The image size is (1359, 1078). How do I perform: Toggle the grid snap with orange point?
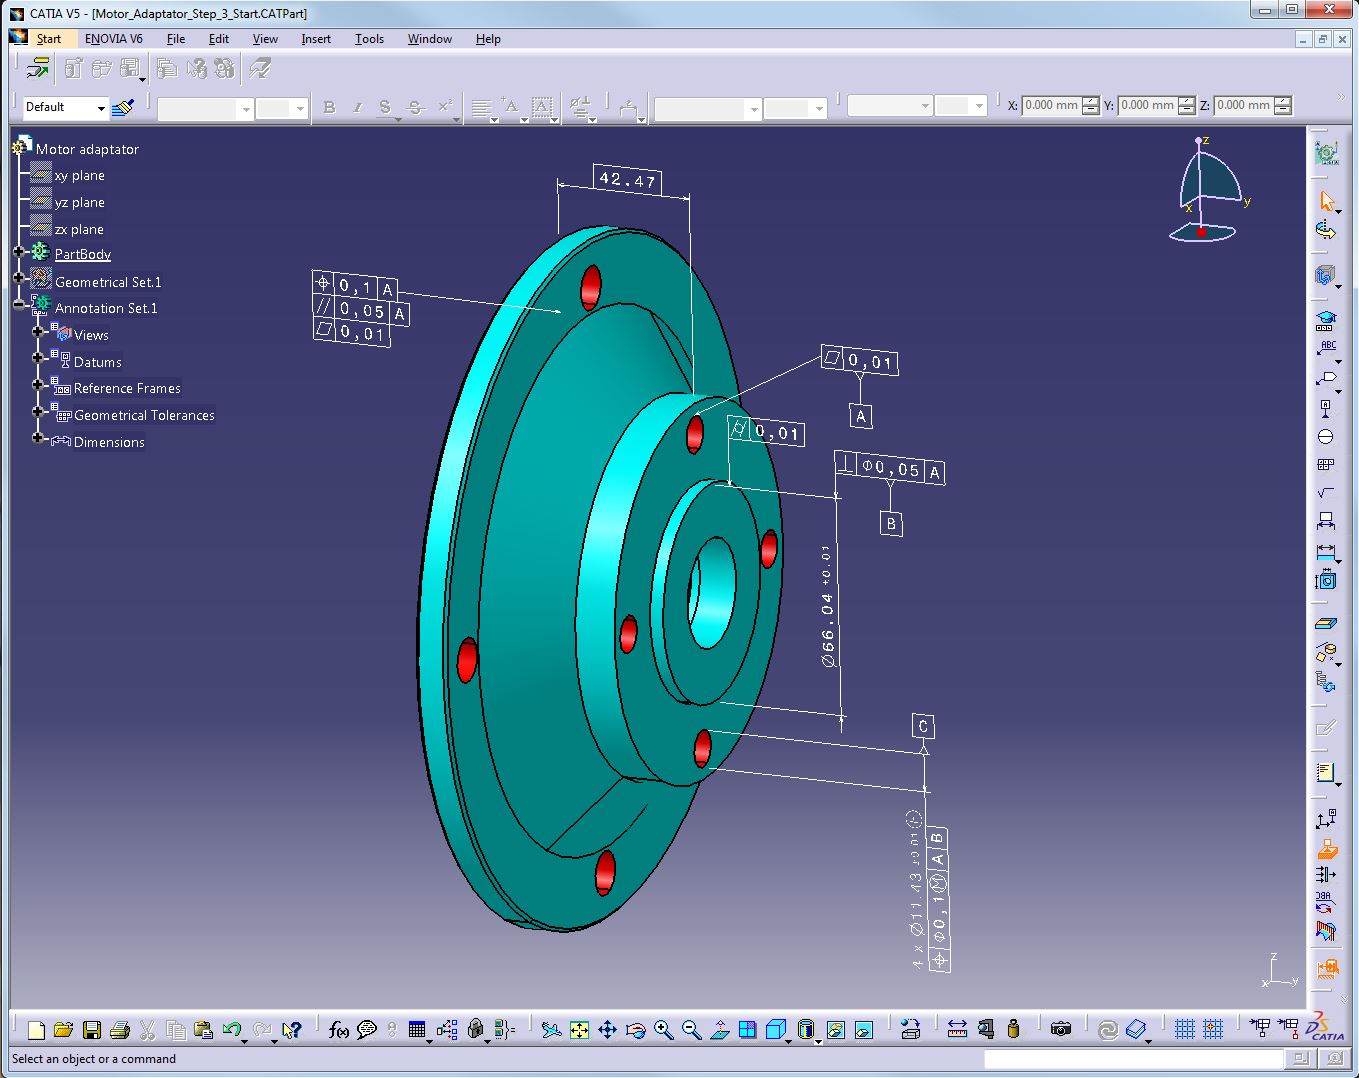click(x=1213, y=1030)
